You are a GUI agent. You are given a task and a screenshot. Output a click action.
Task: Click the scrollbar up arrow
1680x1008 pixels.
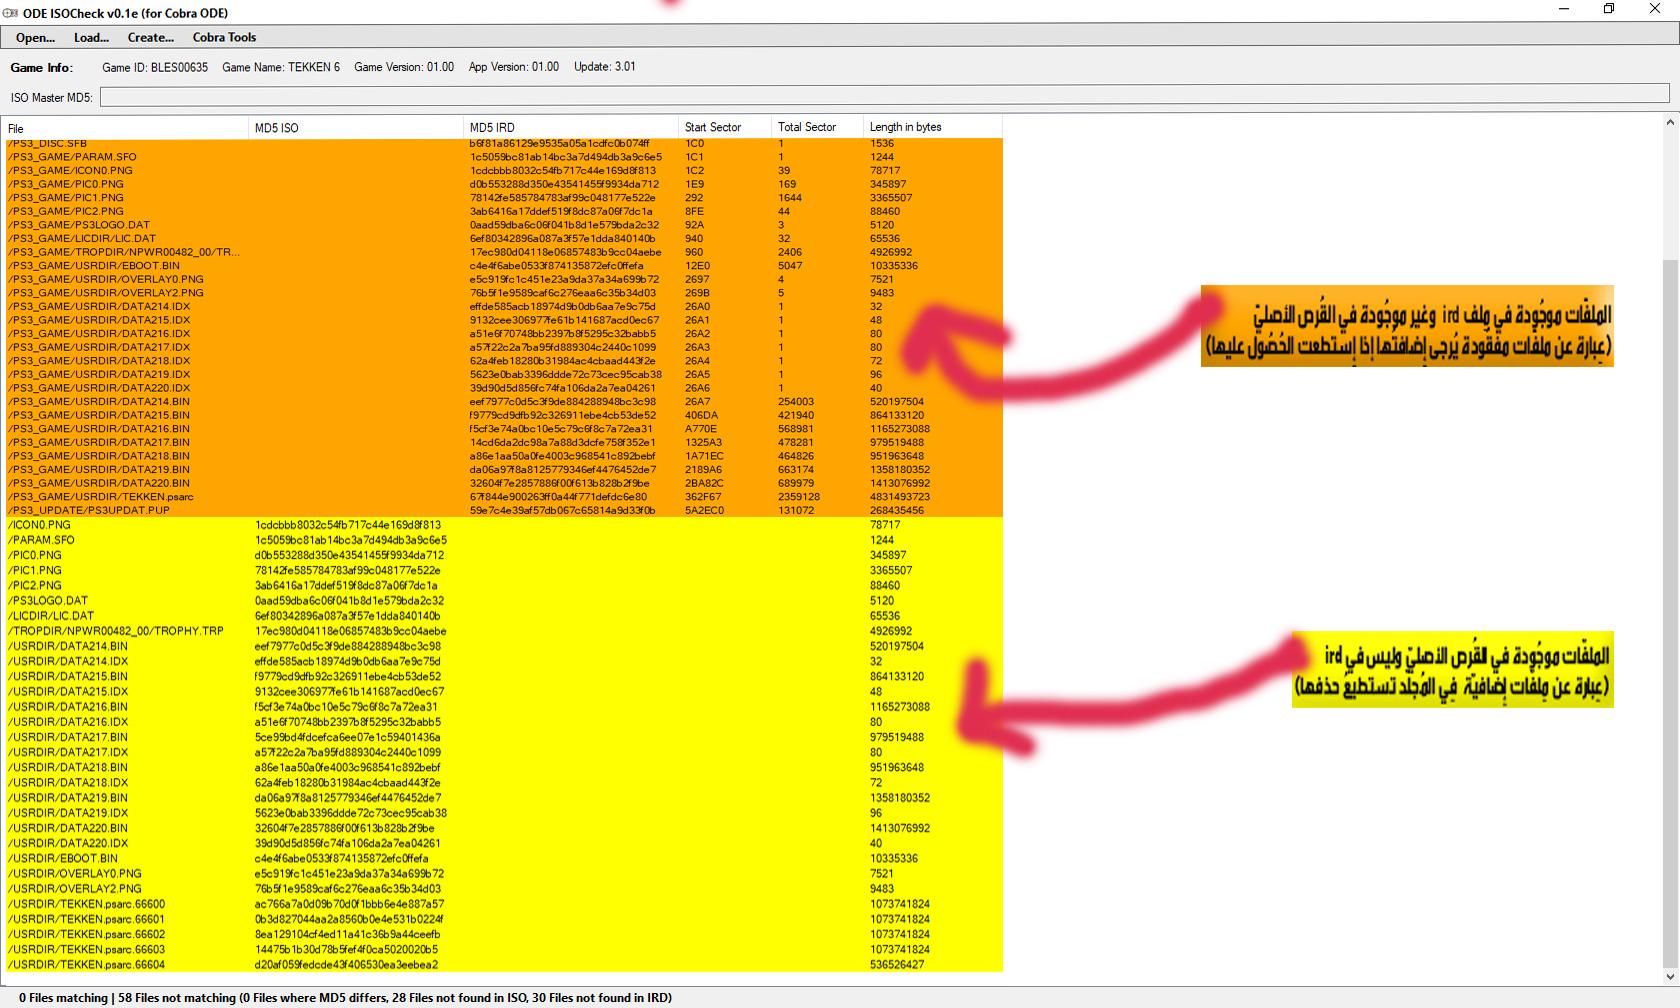point(1670,123)
